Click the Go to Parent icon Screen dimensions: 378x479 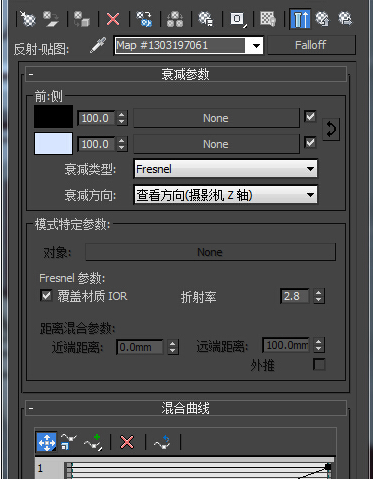[x=322, y=19]
